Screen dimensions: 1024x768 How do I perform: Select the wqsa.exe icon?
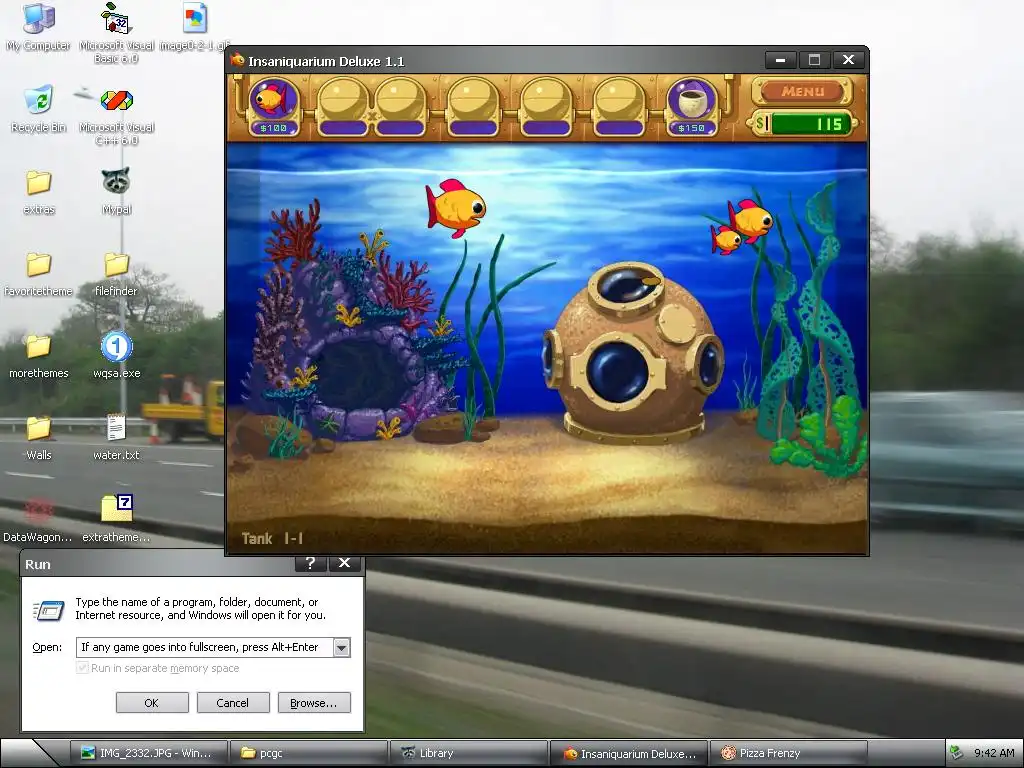click(x=116, y=357)
